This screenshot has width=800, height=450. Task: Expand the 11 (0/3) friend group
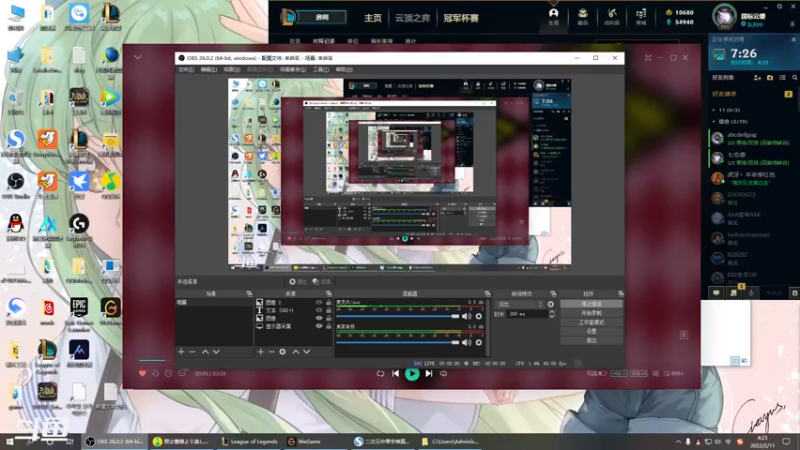[714, 110]
